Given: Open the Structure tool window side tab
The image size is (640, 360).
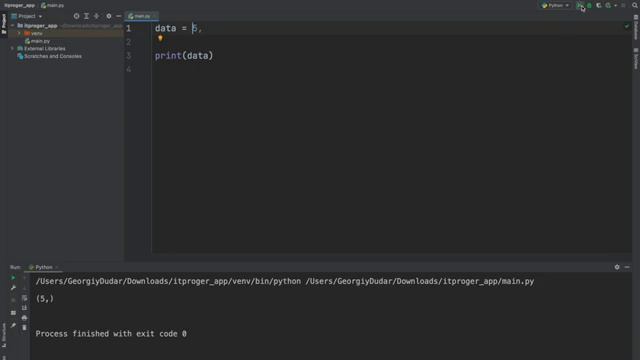Looking at the screenshot, I should (x=4, y=335).
